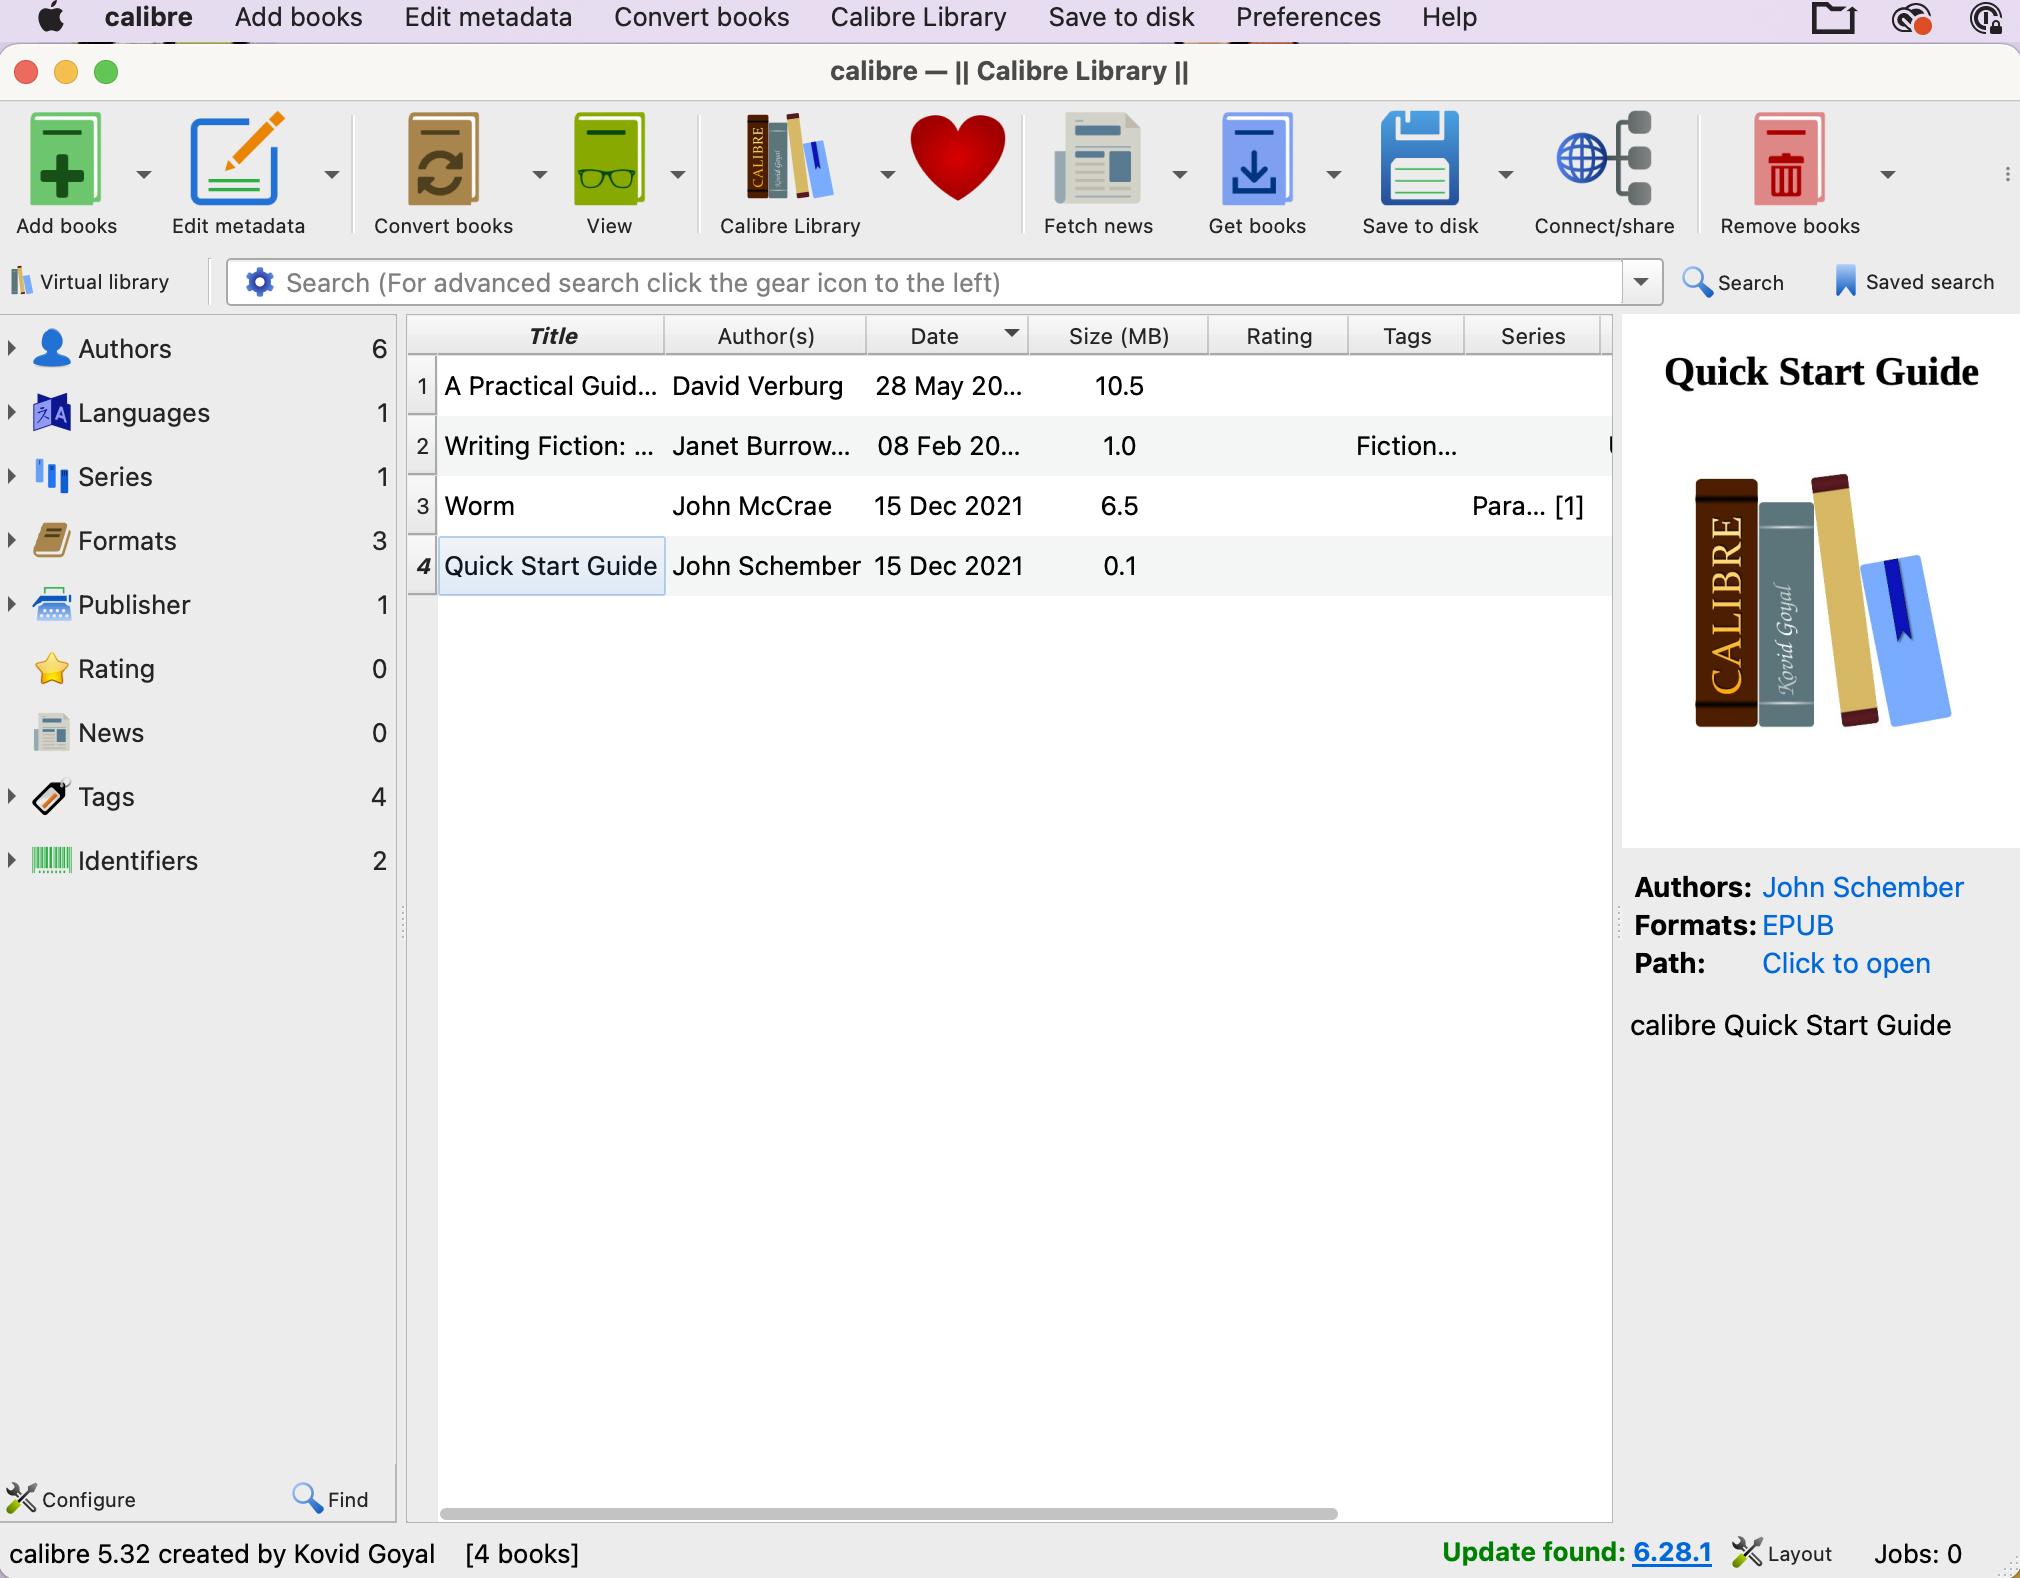Open the book path via Click to open
The width and height of the screenshot is (2020, 1578).
[x=1845, y=963]
